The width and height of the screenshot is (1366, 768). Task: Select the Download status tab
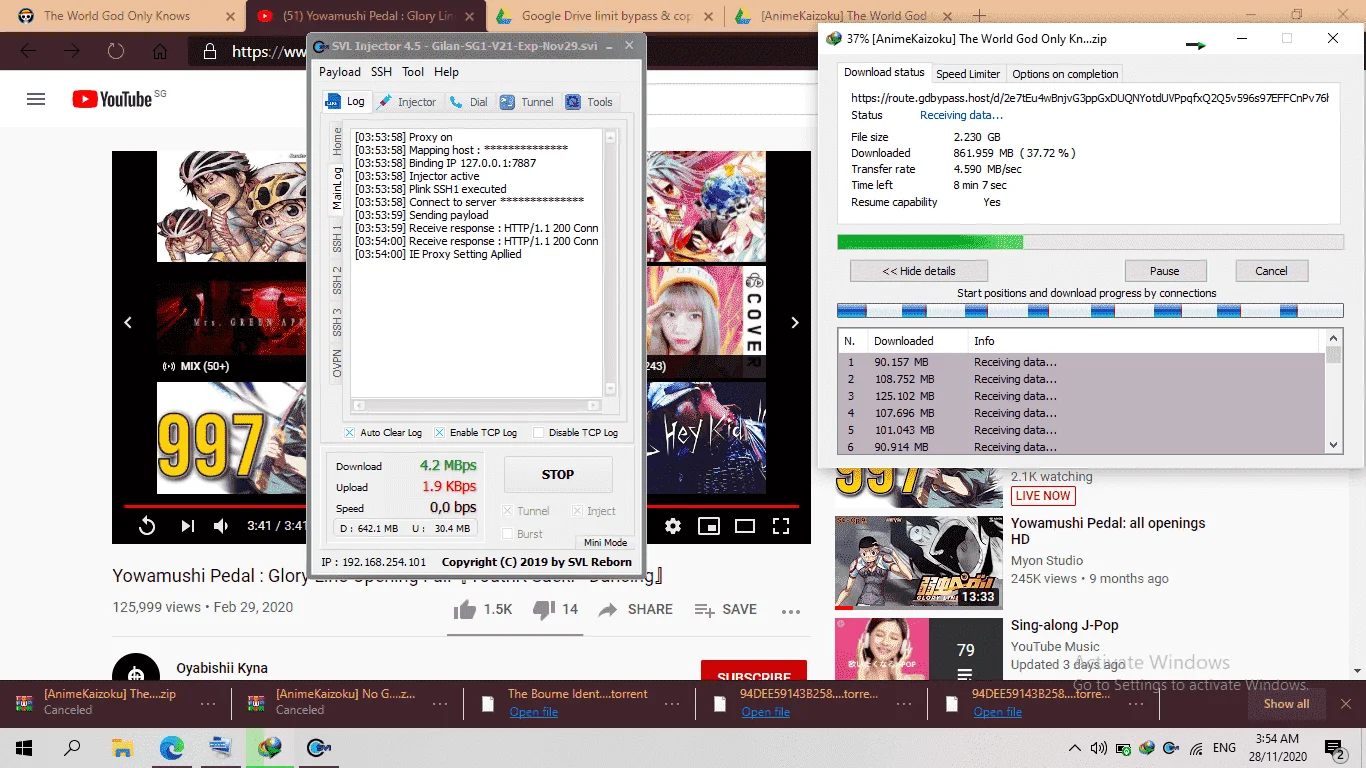[884, 72]
